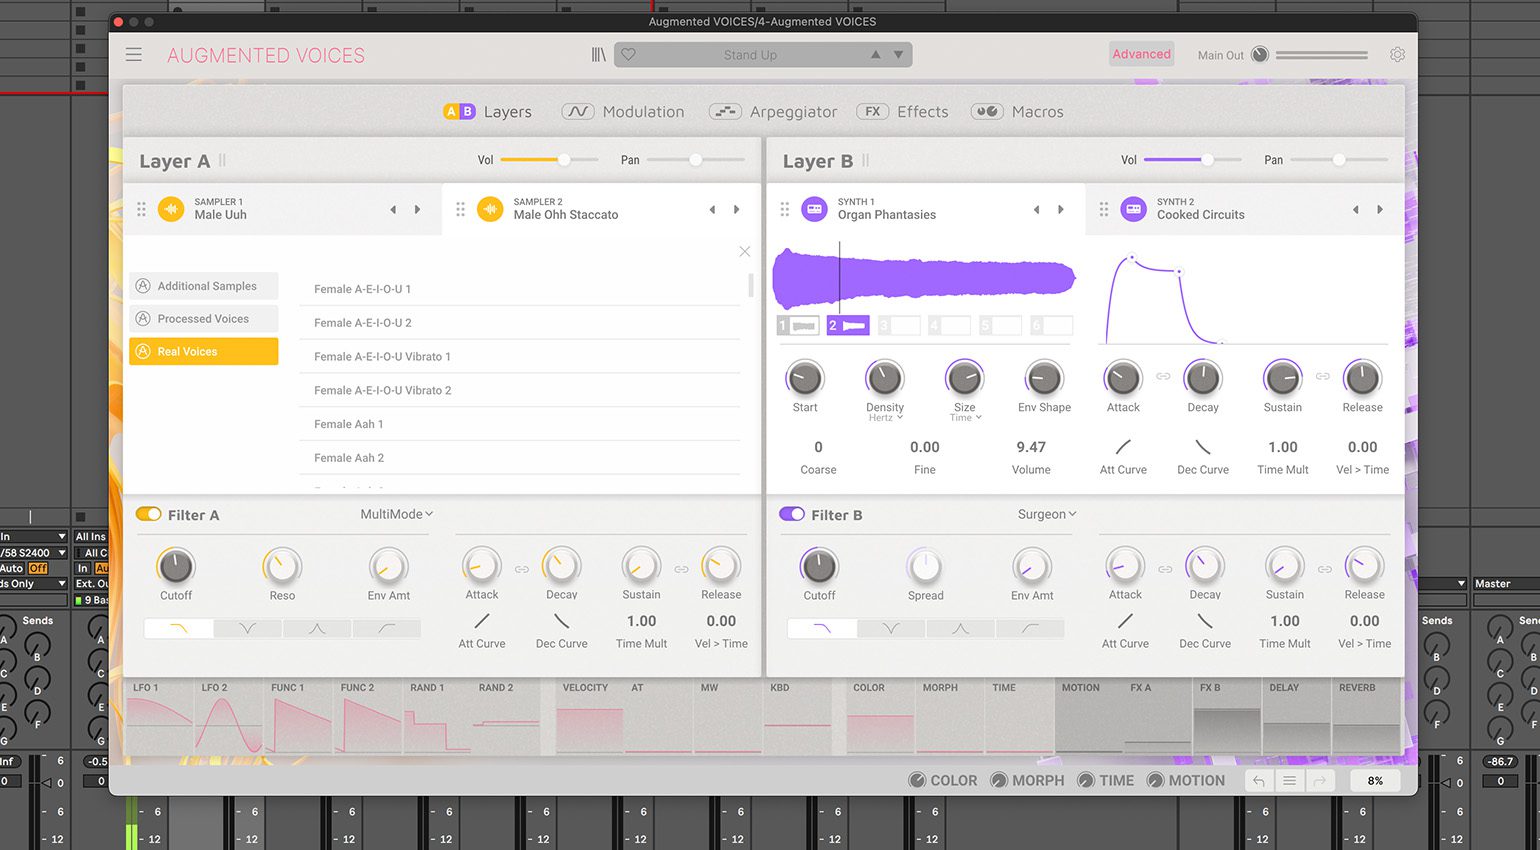The height and width of the screenshot is (850, 1540).
Task: Close the sample browser with X
Action: tap(744, 252)
